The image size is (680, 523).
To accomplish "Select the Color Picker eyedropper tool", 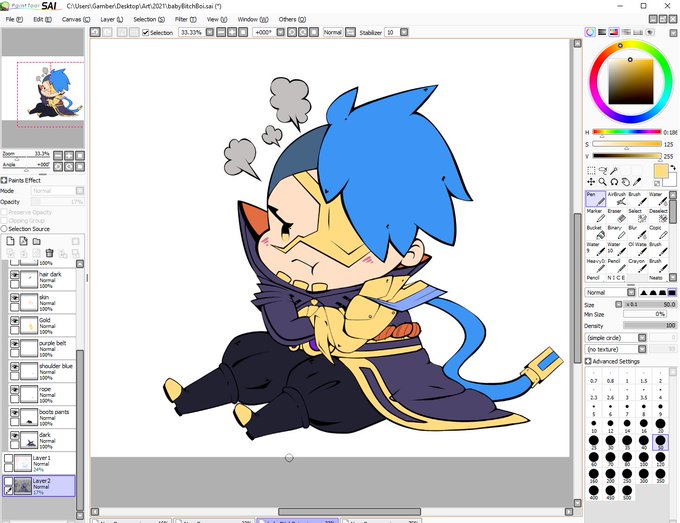I will pos(637,182).
